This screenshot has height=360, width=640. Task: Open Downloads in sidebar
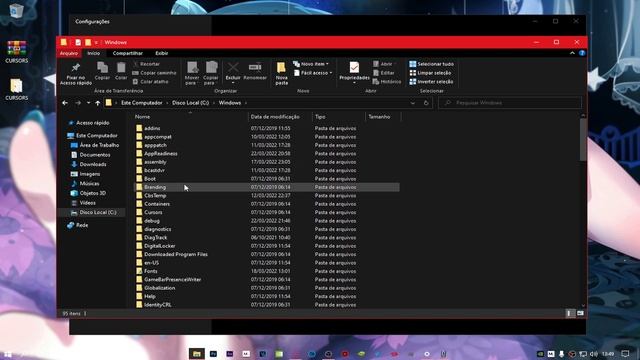89,164
